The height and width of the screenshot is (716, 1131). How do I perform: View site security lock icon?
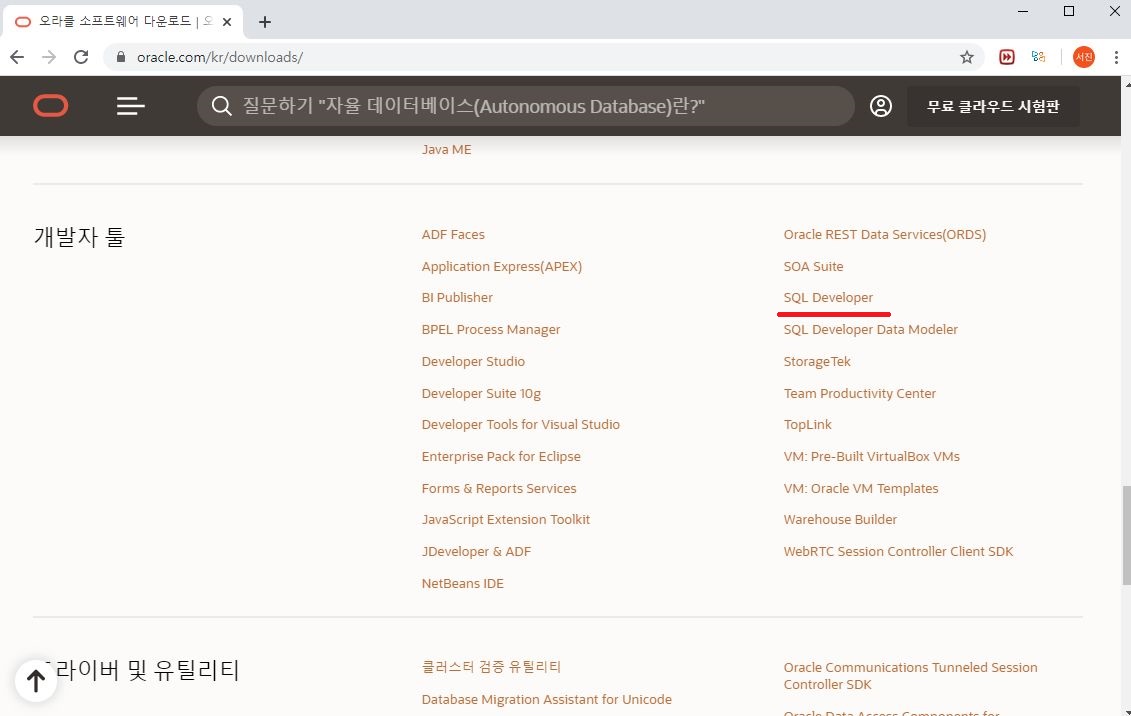[121, 57]
